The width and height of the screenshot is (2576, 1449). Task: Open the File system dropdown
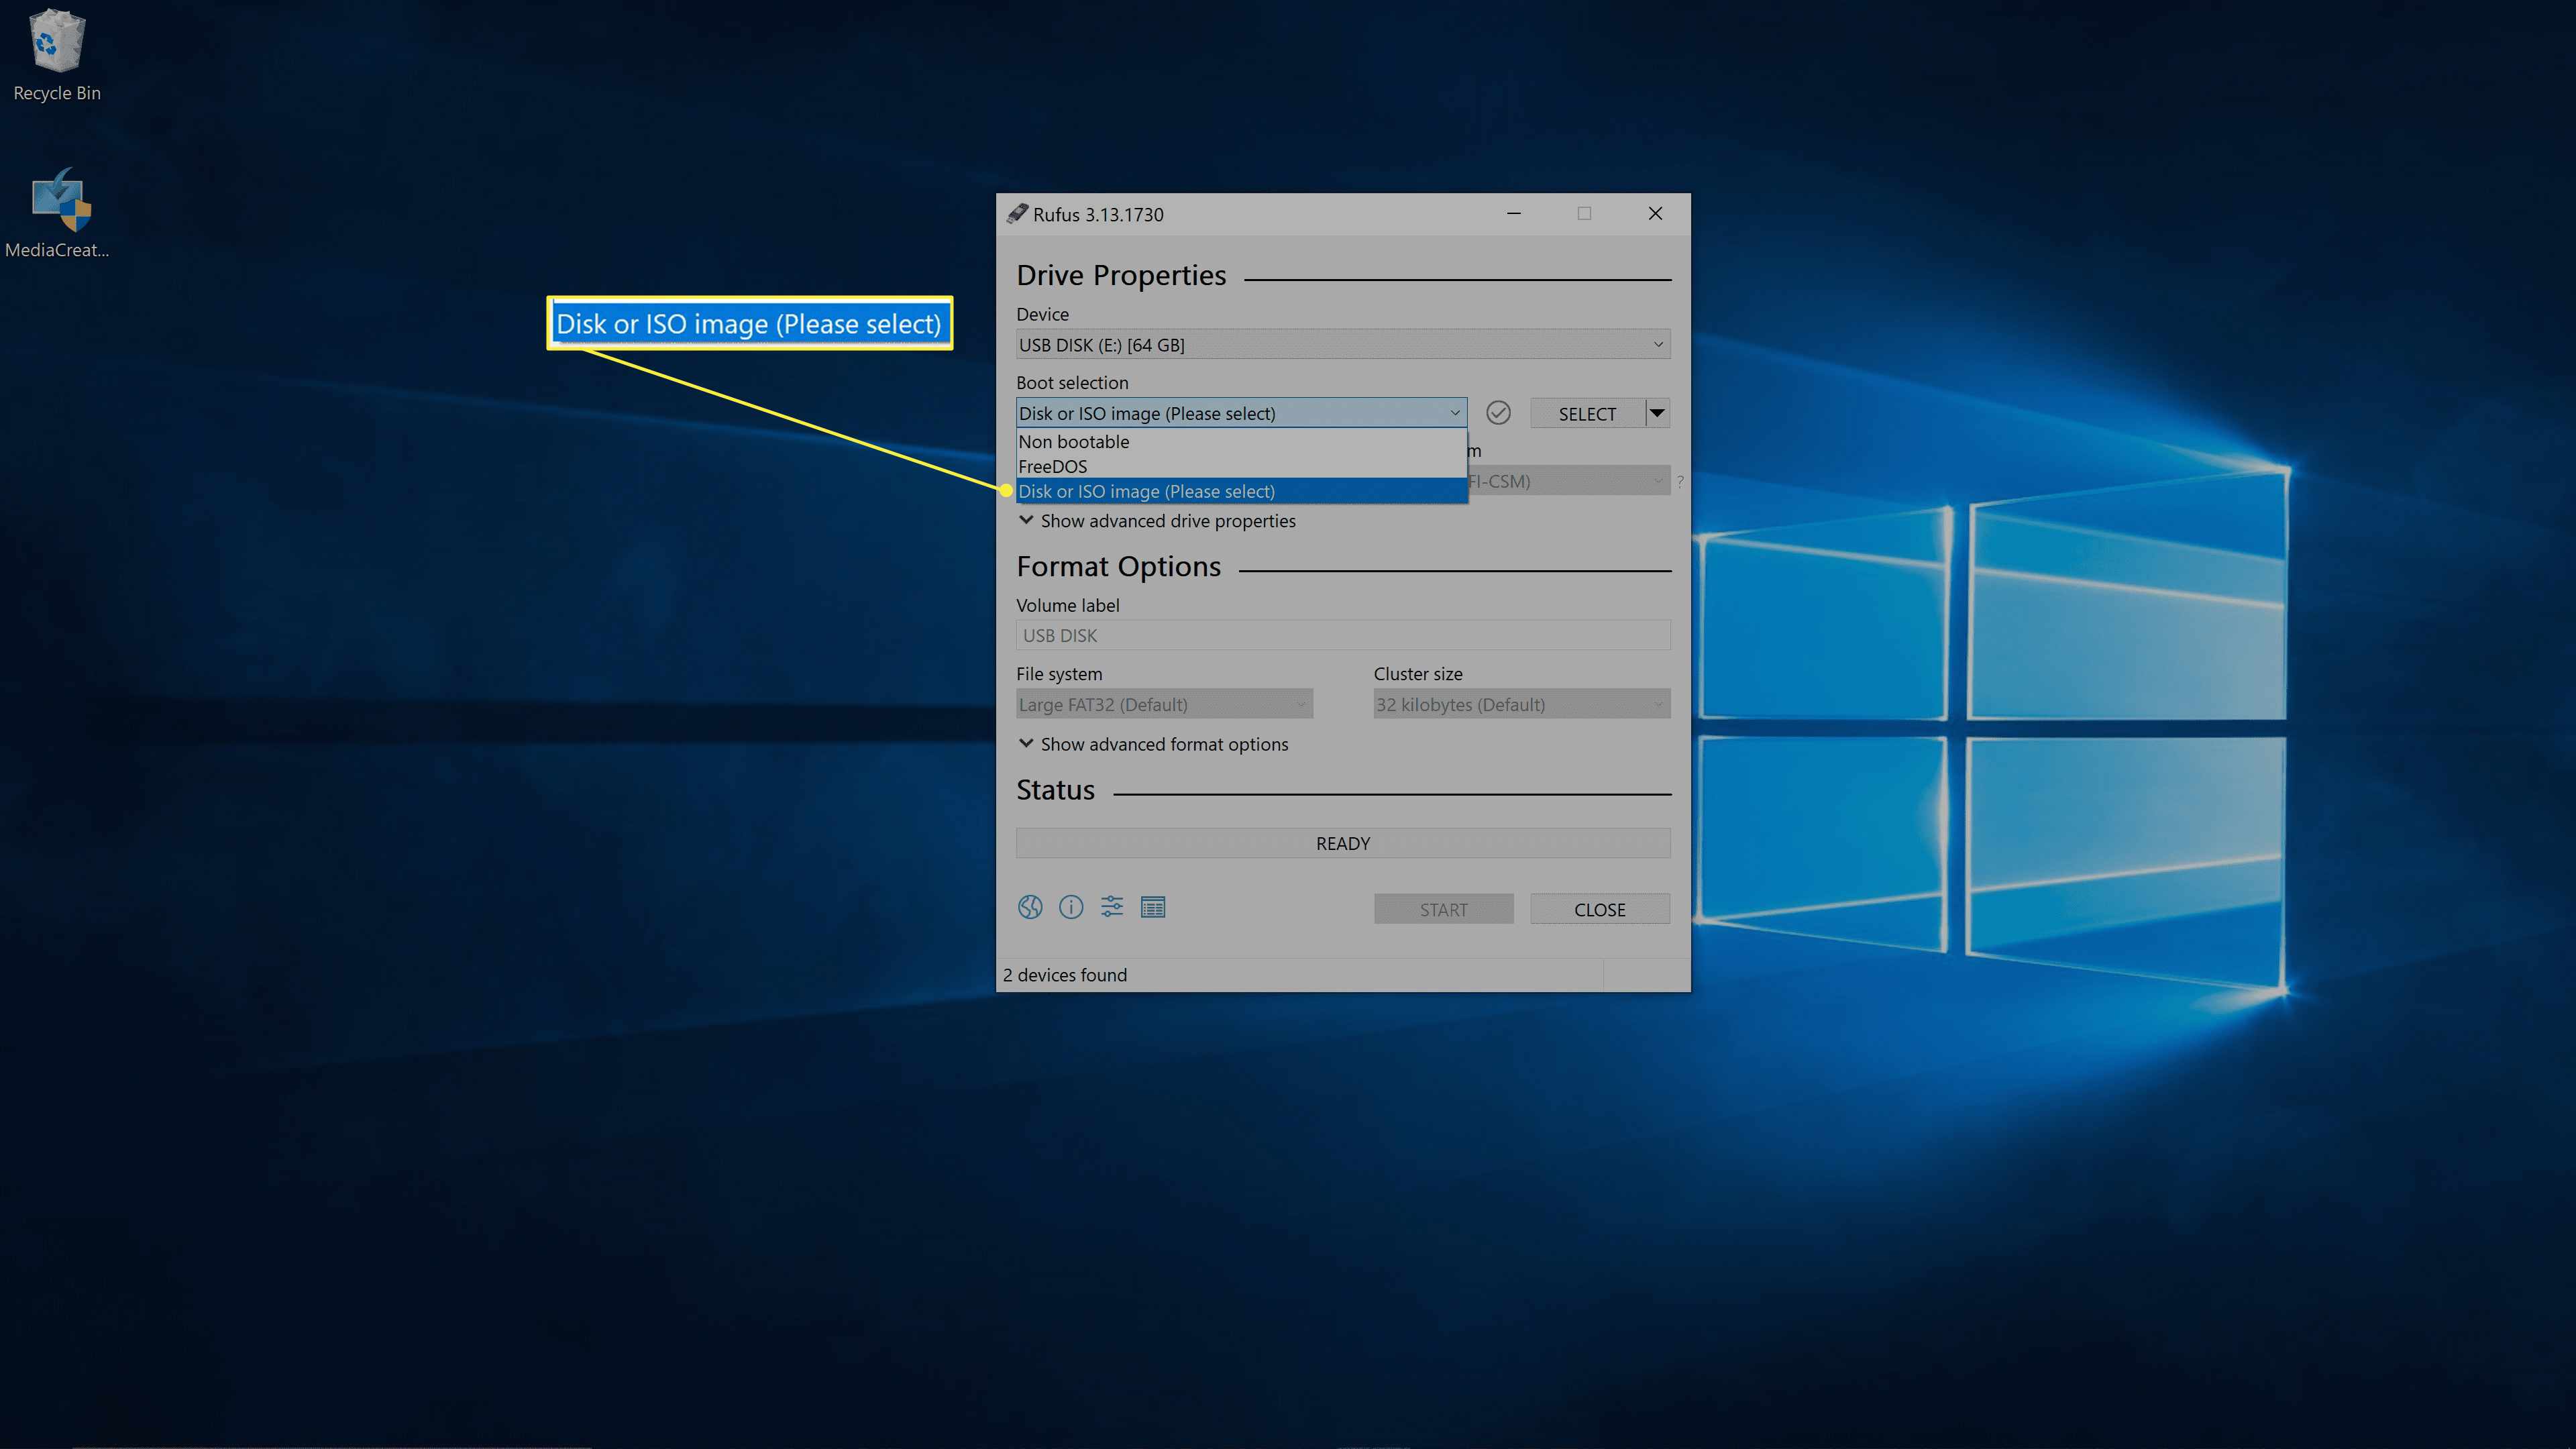[1164, 704]
